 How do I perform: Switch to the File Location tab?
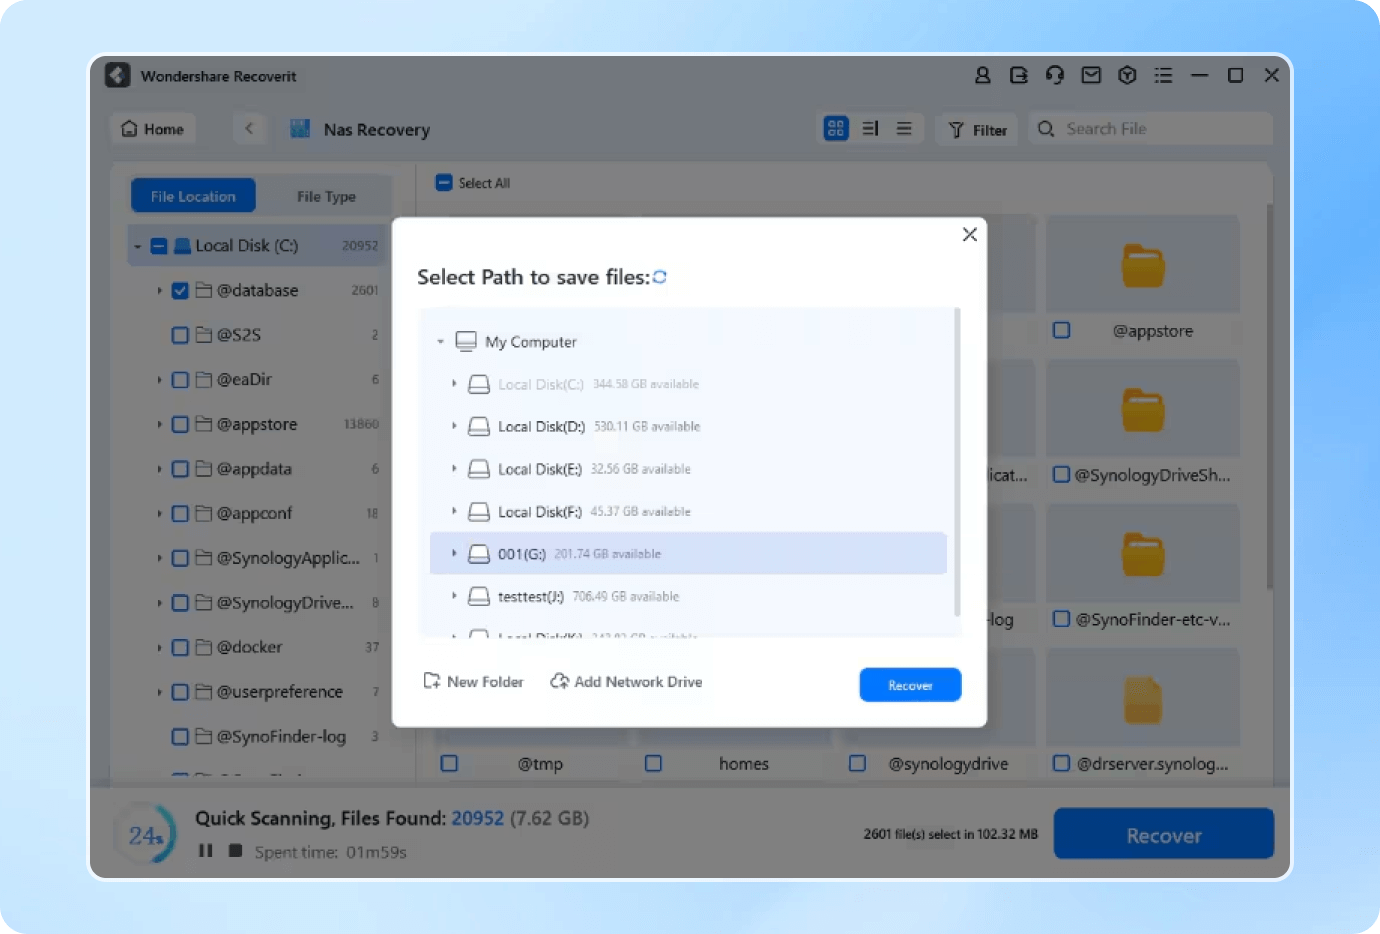[x=193, y=196]
